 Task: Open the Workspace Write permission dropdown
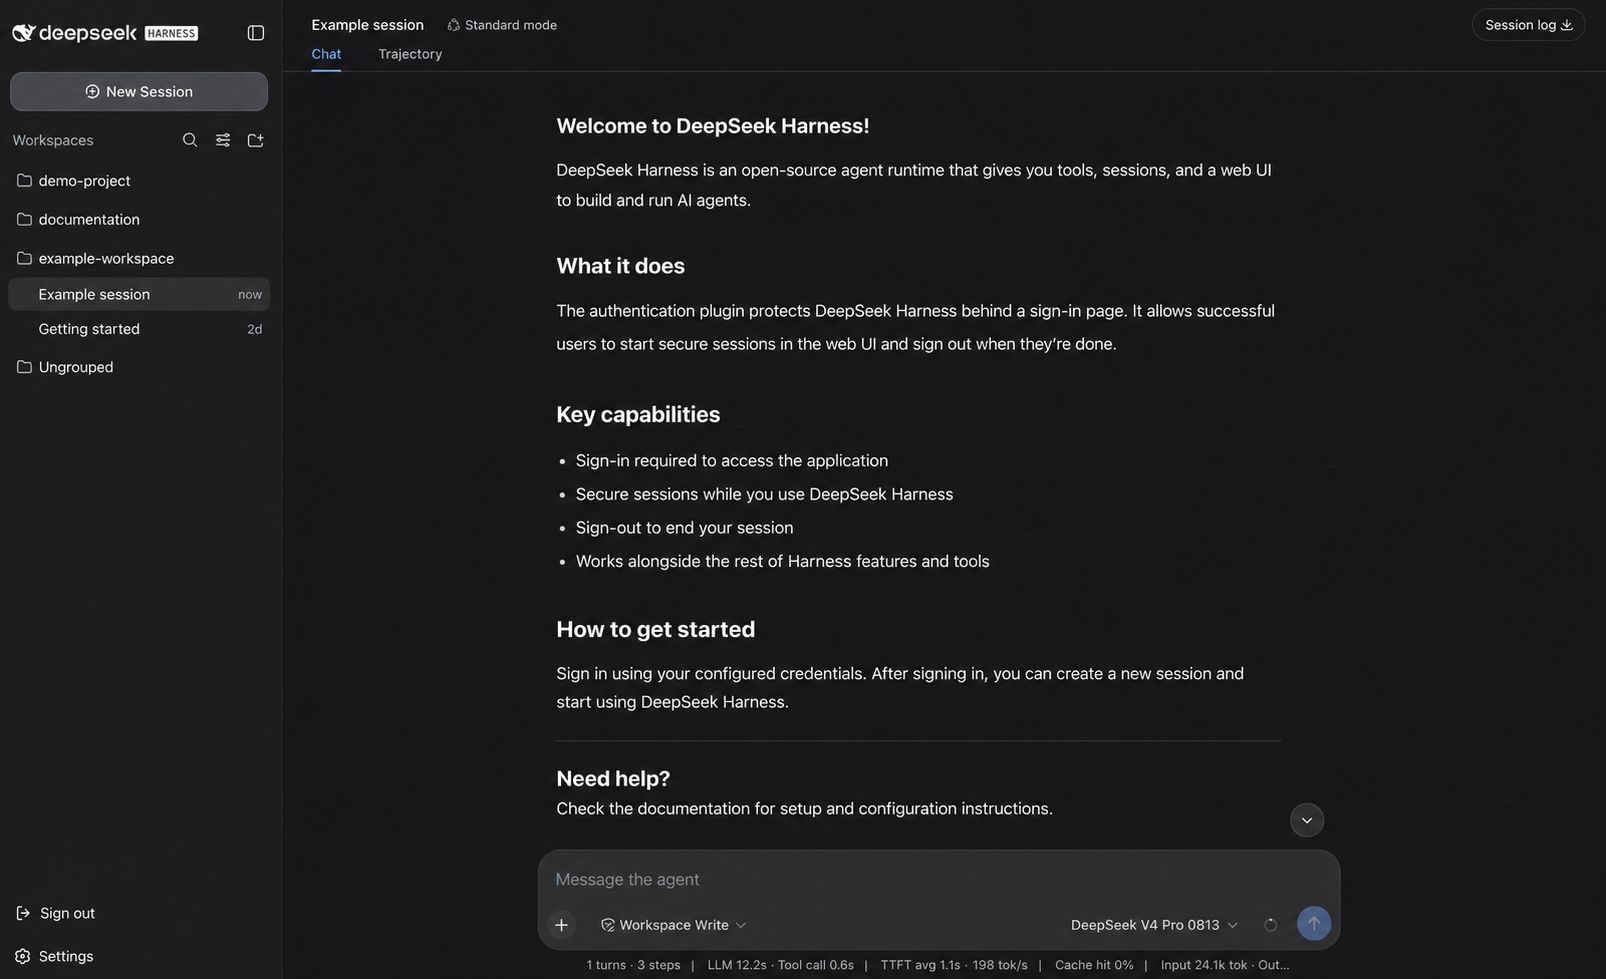click(673, 925)
